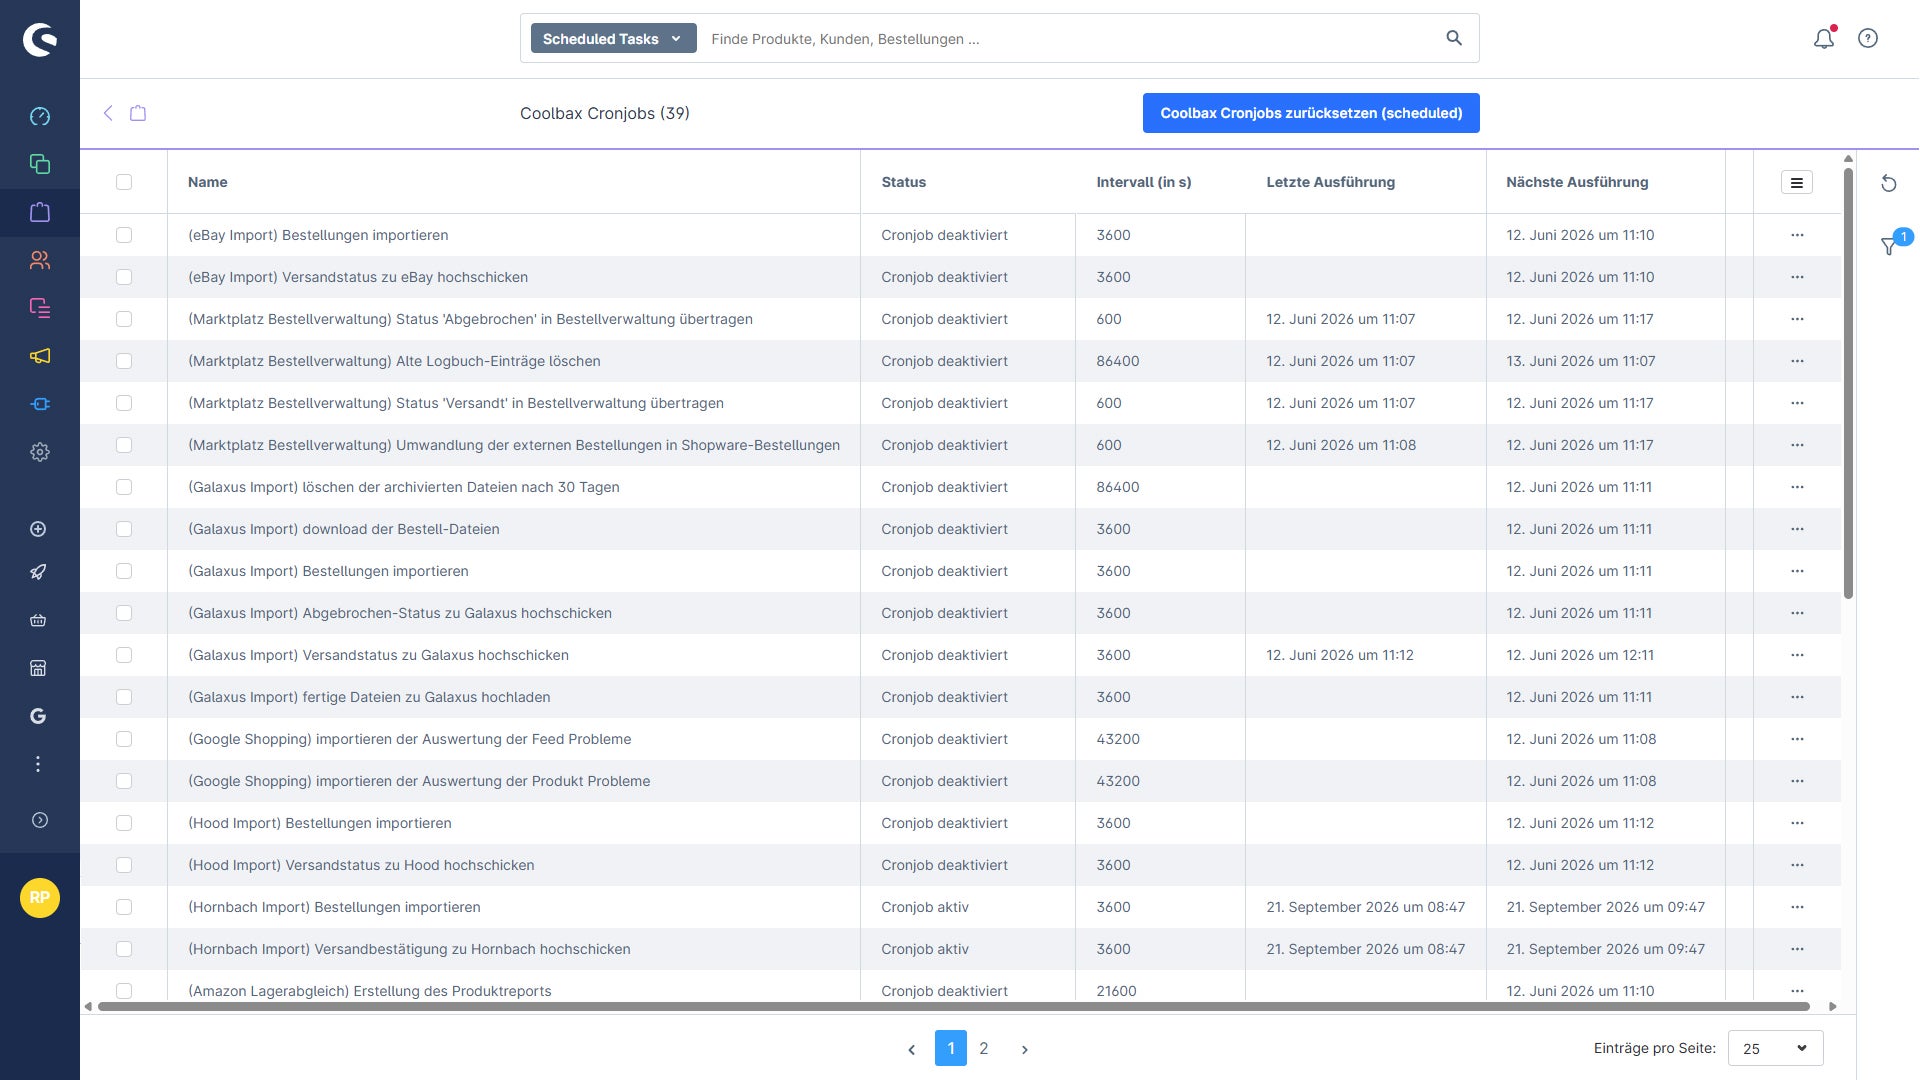Open actions menu for Hornbach Versandbestätigung row

coord(1797,949)
